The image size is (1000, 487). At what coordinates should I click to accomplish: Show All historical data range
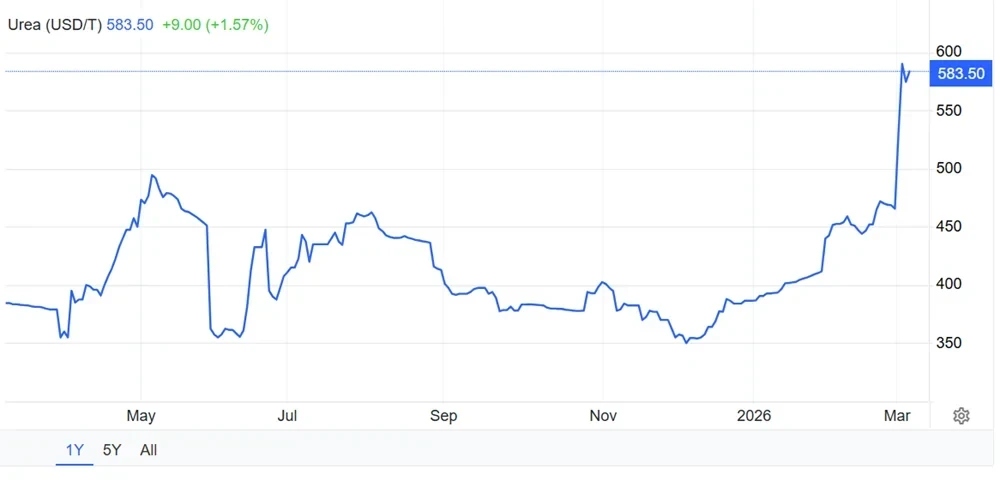149,451
